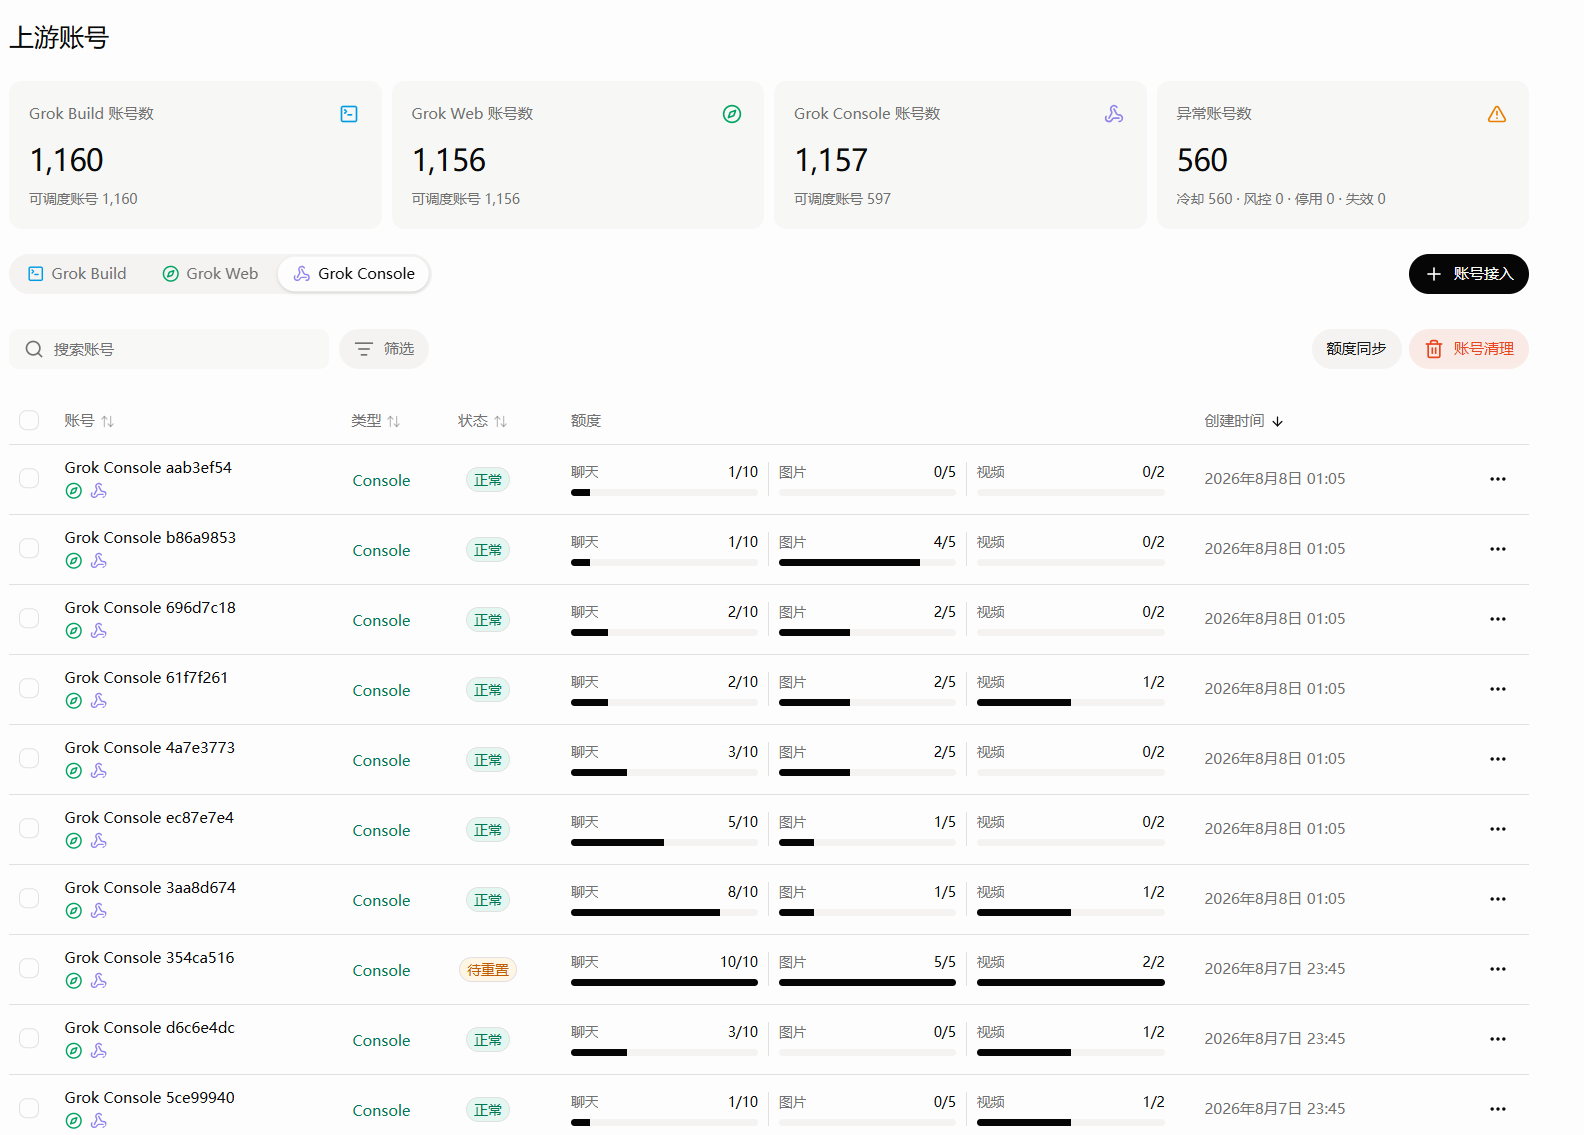Viewport: 1584px width, 1135px height.
Task: Click the 5/10 chat quota value for ec87e7e4
Action: [x=743, y=822]
